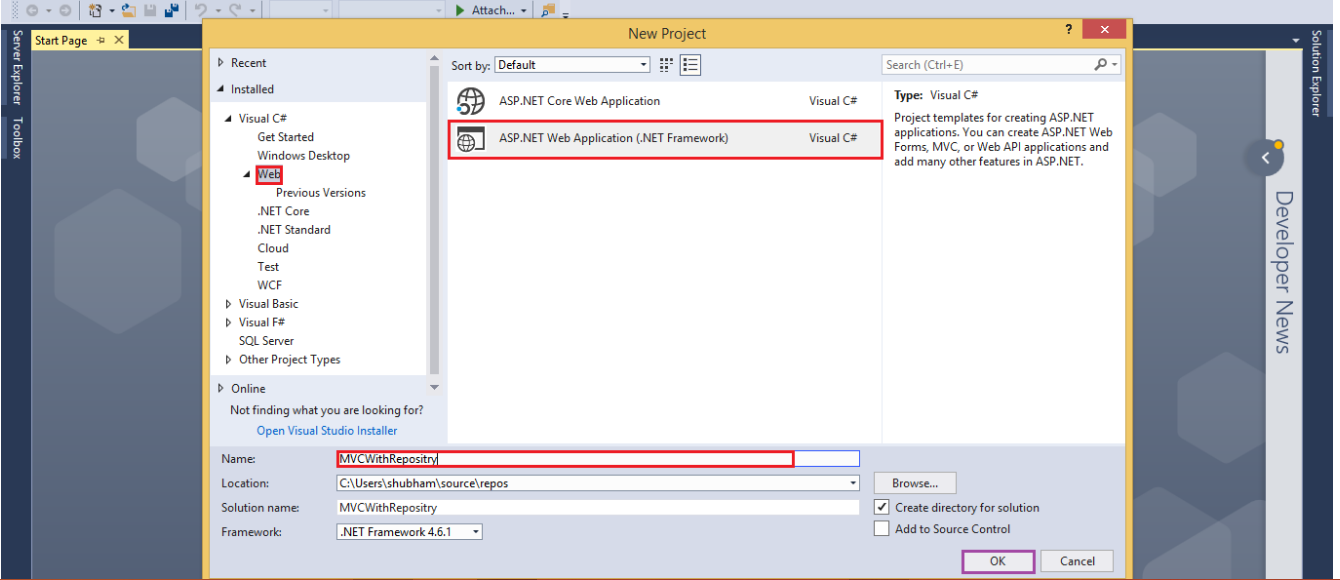This screenshot has height=580, width=1340.
Task: Open the Solution Explorer side tab
Action: pyautogui.click(x=1316, y=73)
